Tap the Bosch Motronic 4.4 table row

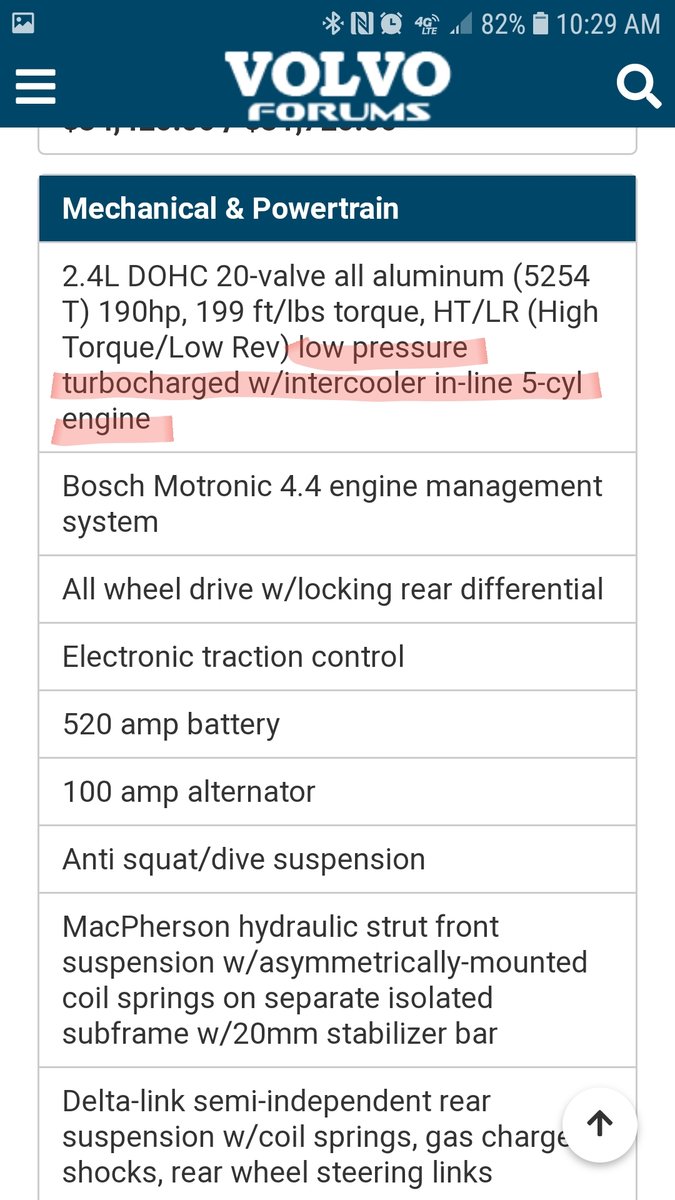(x=337, y=504)
